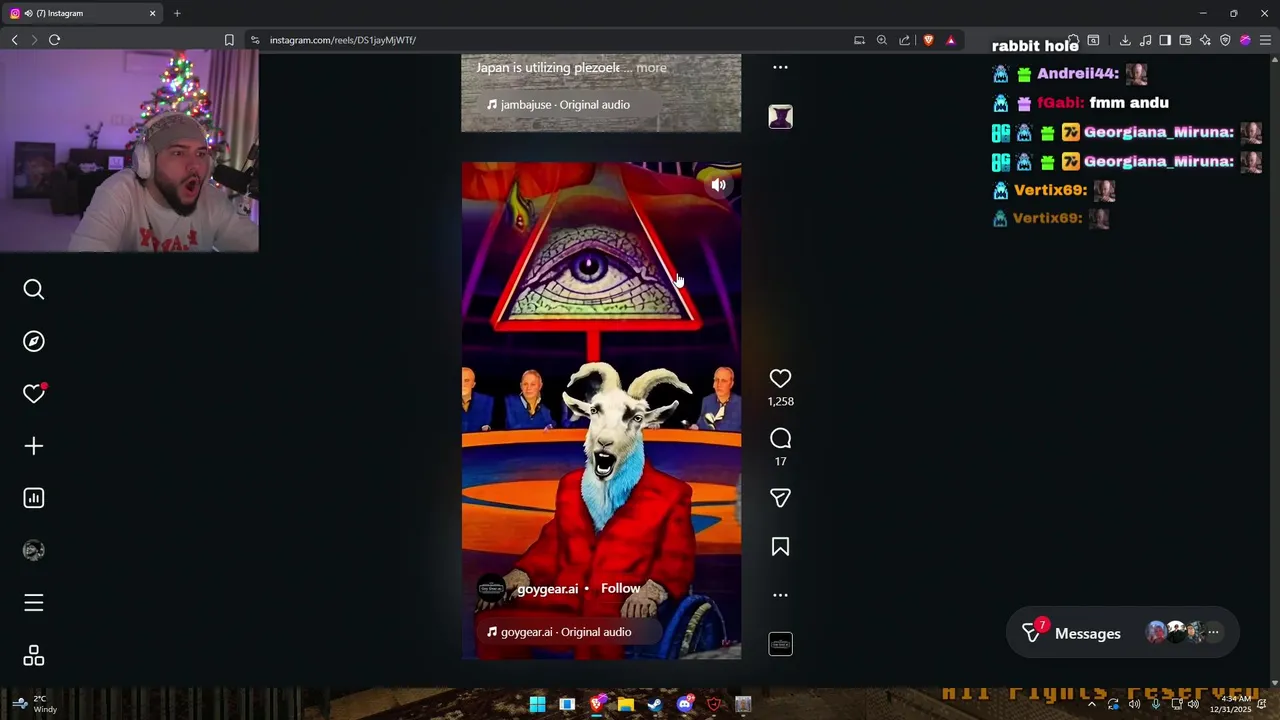1280x720 pixels.
Task: Follow the goygear.ai account
Action: tap(620, 588)
